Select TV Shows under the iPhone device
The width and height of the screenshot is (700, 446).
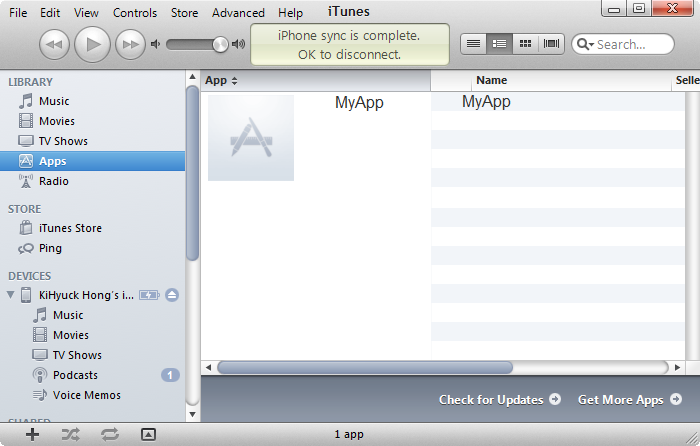click(92, 355)
